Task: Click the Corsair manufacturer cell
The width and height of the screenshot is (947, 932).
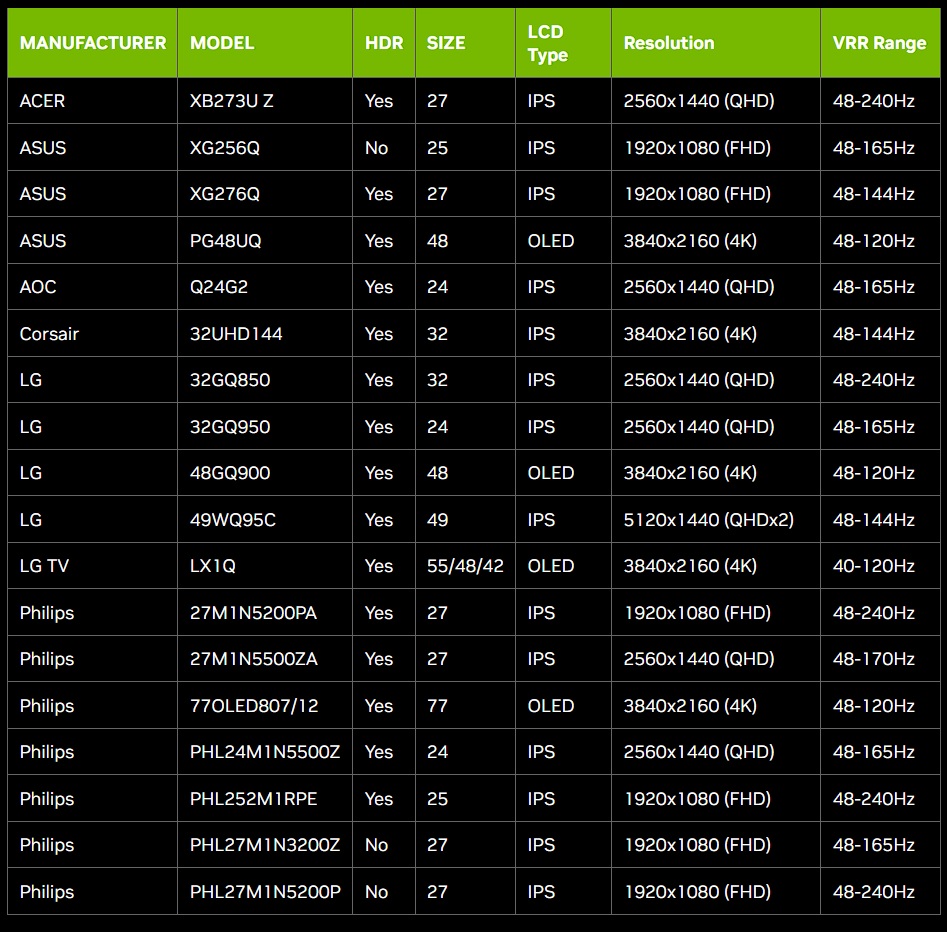Action: (92, 333)
